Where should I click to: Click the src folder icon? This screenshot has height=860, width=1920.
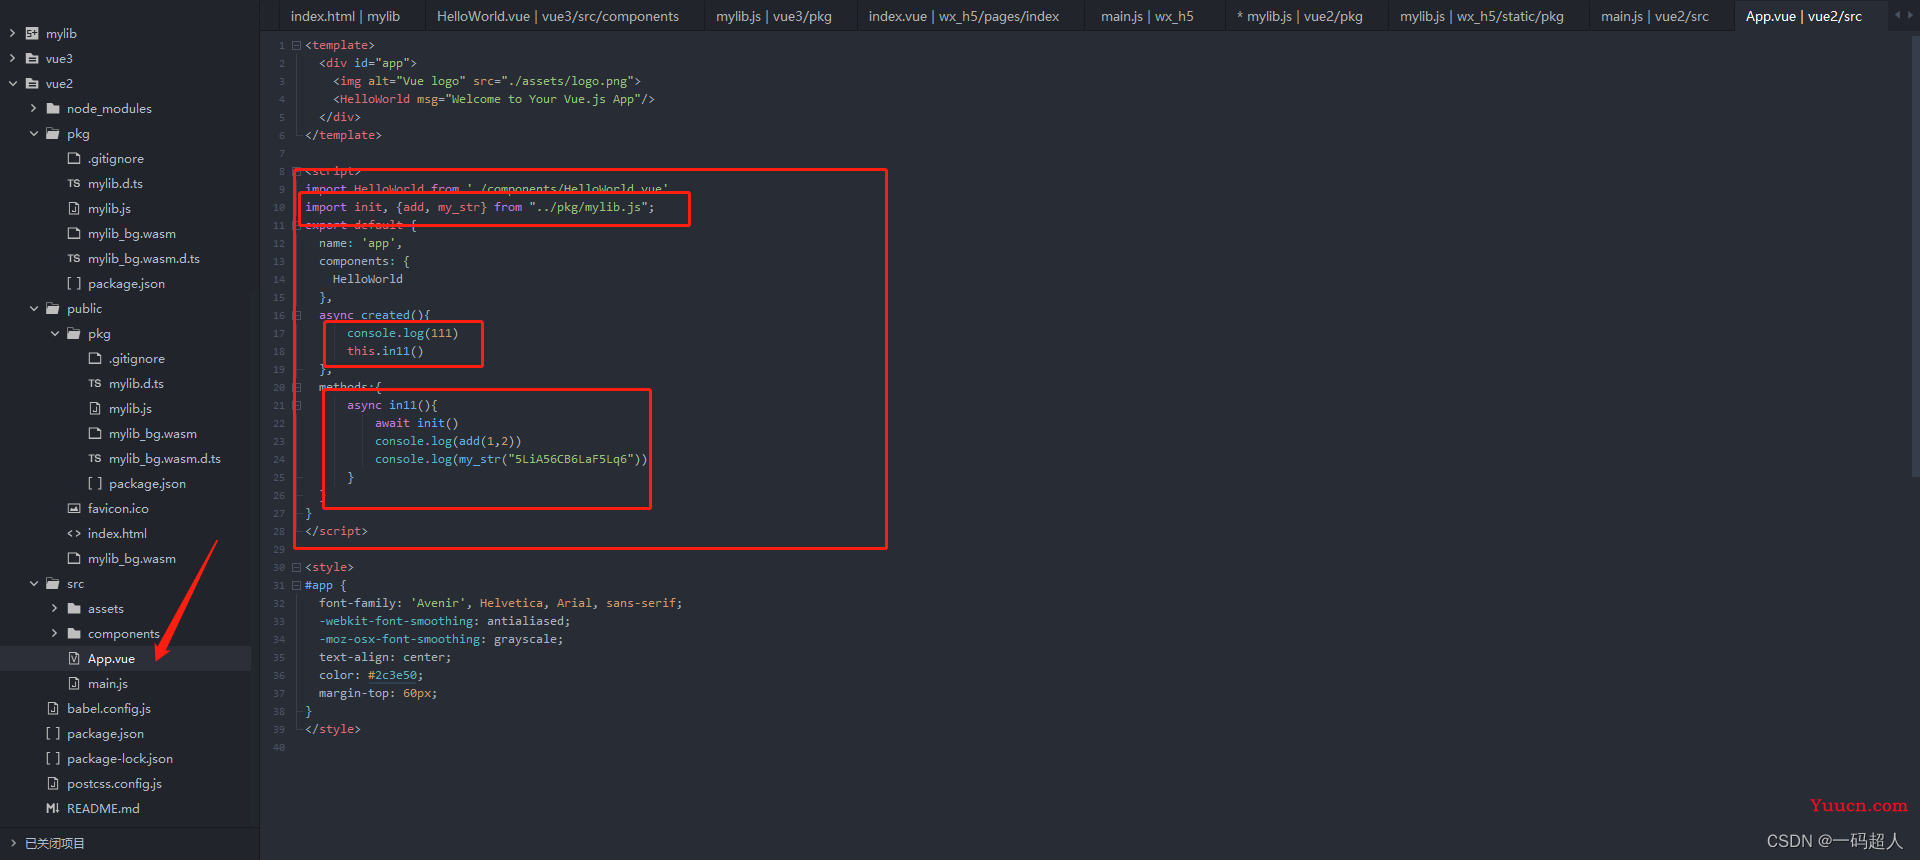53,583
